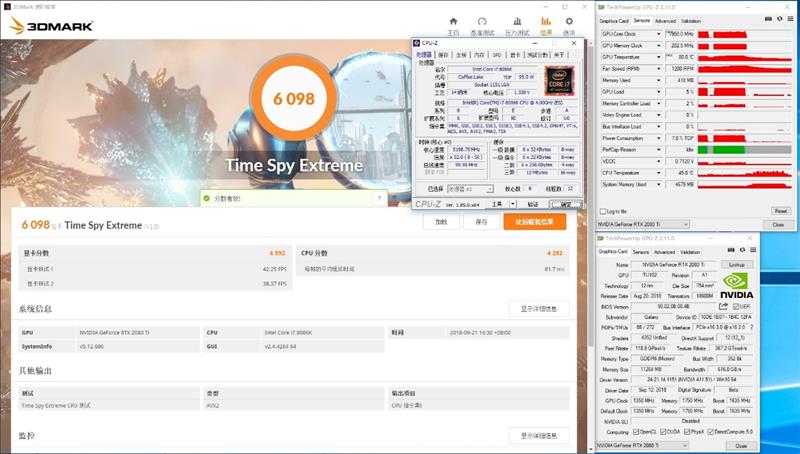Toggle the PhysX checkbox

(687, 432)
